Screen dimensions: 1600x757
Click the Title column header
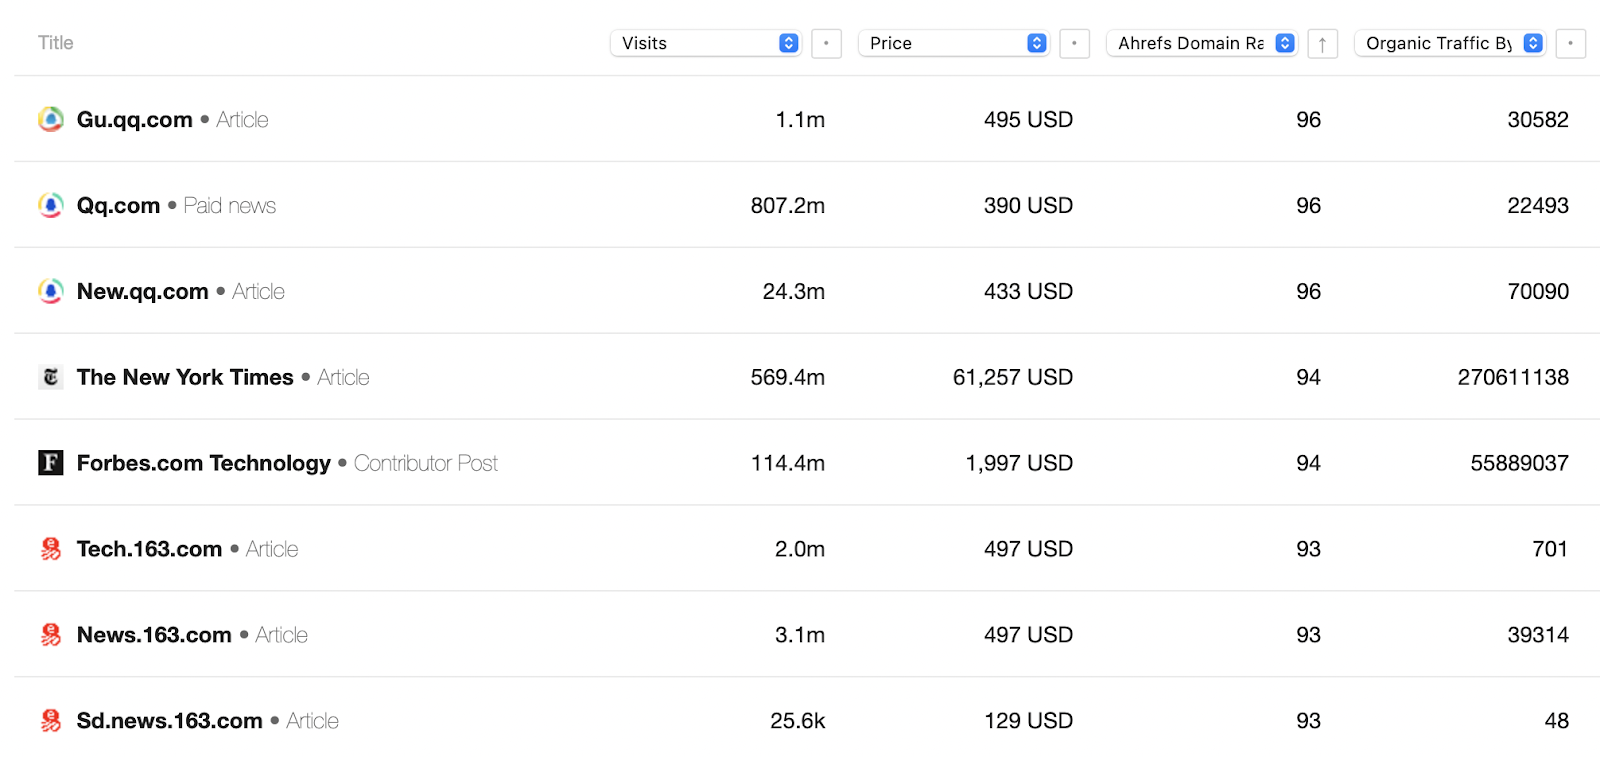coord(56,43)
